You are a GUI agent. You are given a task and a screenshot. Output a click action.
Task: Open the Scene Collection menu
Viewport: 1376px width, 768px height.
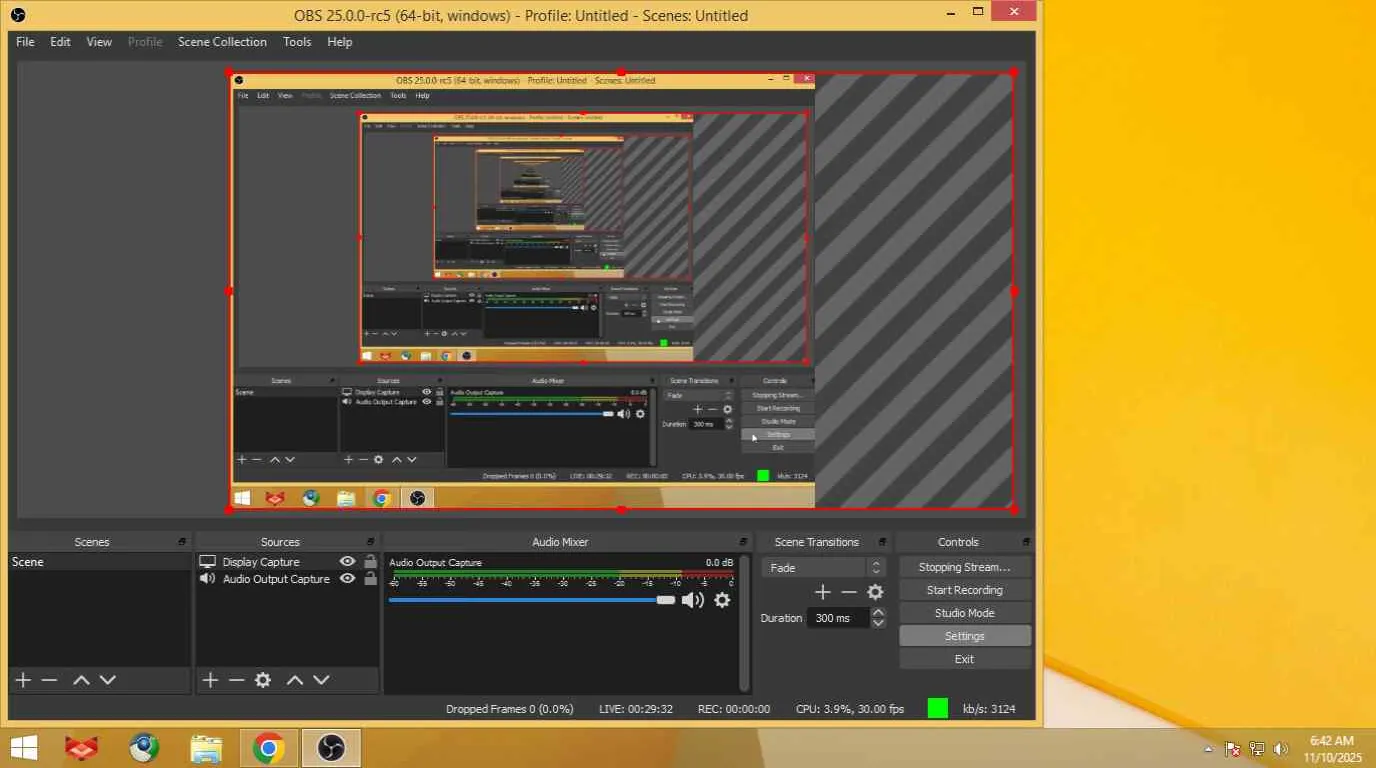click(x=222, y=42)
